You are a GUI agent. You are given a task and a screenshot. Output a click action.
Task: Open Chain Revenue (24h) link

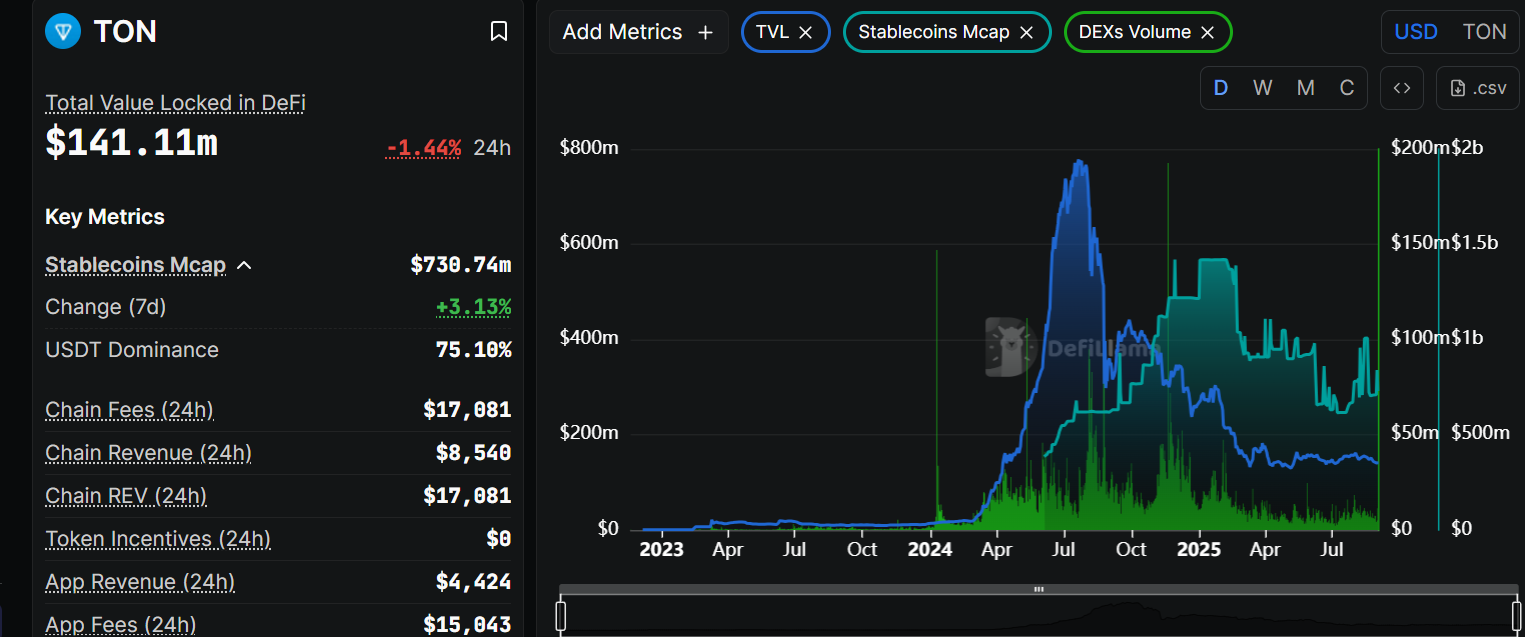click(148, 453)
